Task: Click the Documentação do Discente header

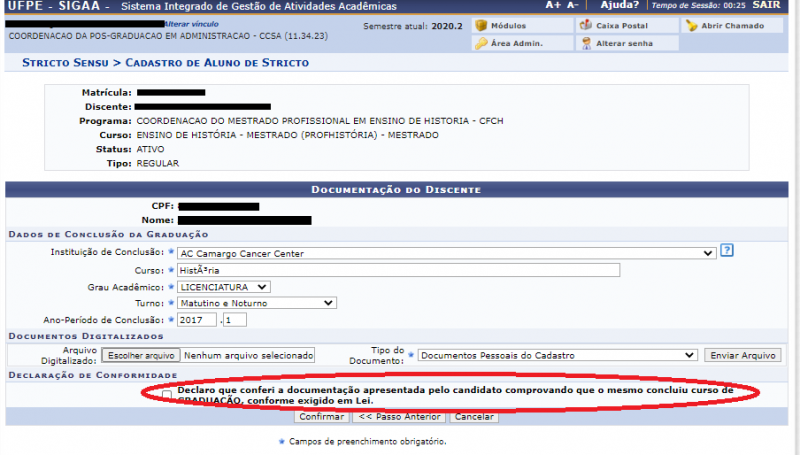Action: [396, 190]
